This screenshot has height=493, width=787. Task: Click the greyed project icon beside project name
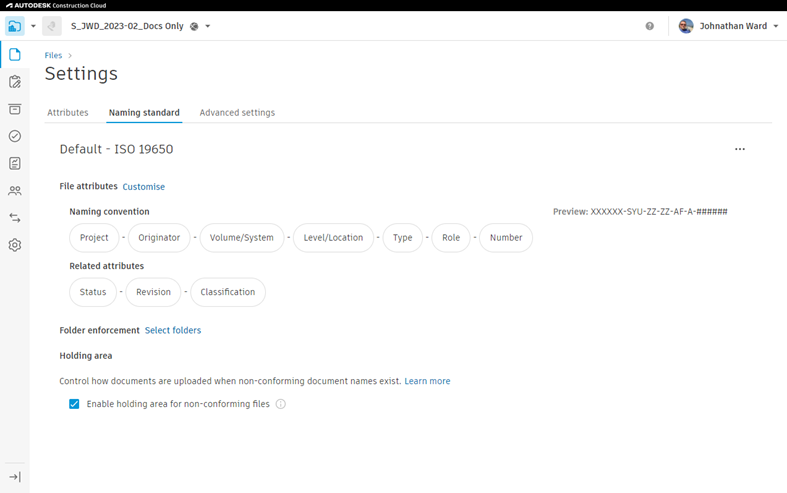click(x=52, y=26)
